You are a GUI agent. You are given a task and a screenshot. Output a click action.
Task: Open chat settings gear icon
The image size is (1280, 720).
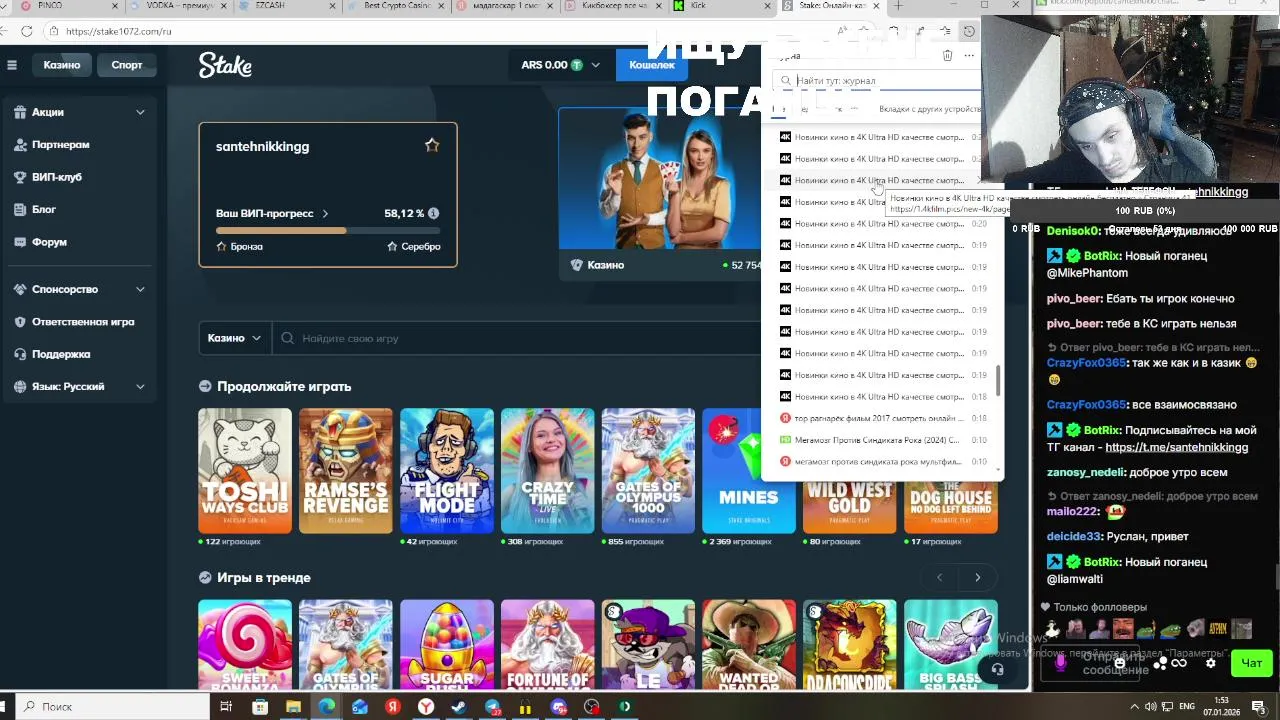1211,663
